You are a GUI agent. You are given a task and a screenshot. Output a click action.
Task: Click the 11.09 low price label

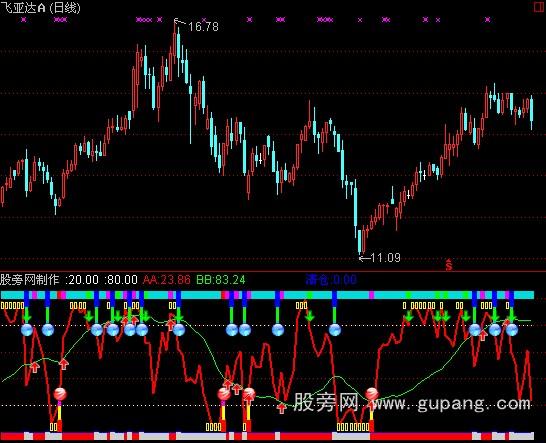[x=385, y=258]
